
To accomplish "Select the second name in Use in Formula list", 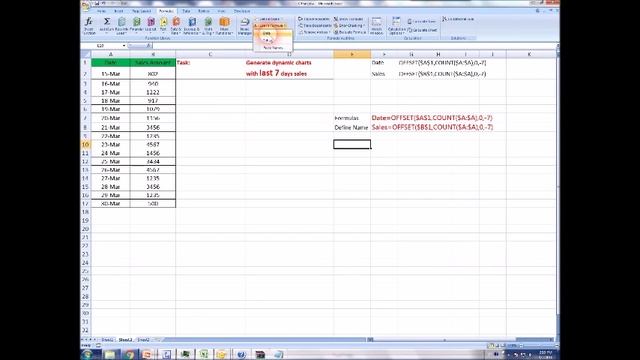I will [x=273, y=40].
